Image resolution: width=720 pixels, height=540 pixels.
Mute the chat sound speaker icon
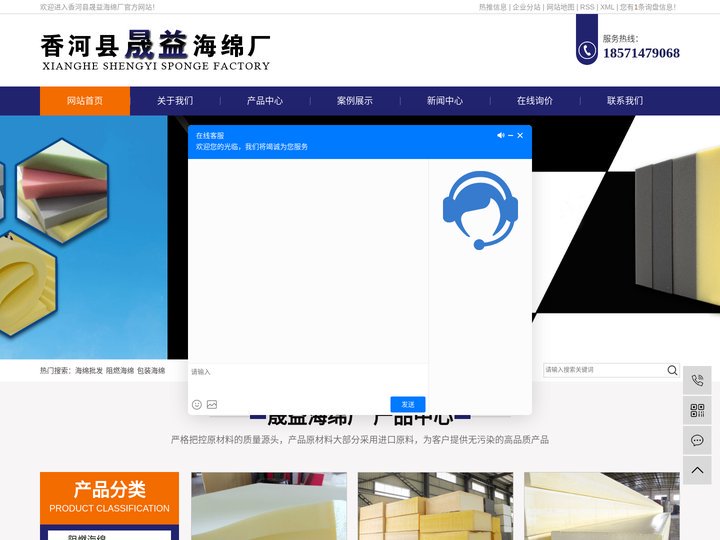point(501,135)
